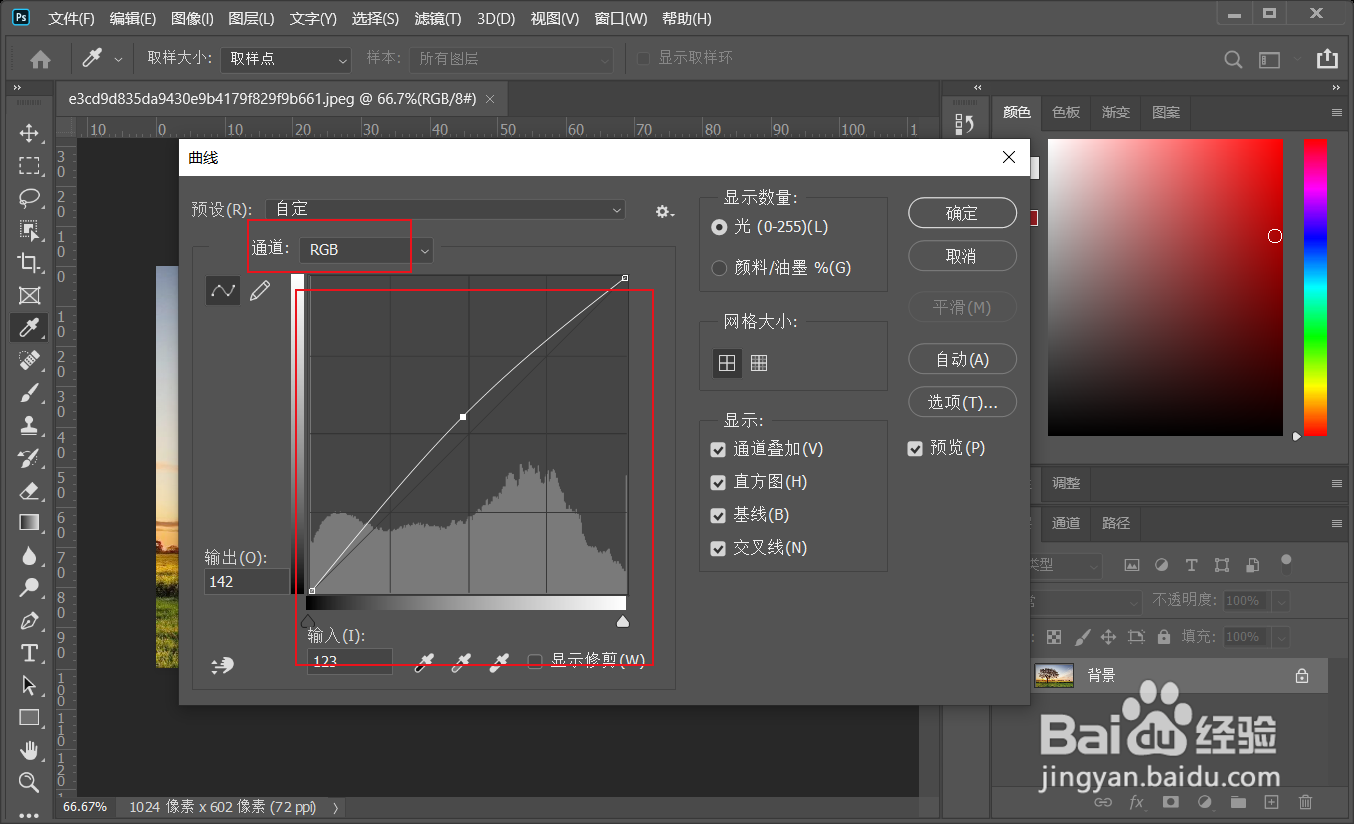
Task: Click the 确定 button
Action: point(961,213)
